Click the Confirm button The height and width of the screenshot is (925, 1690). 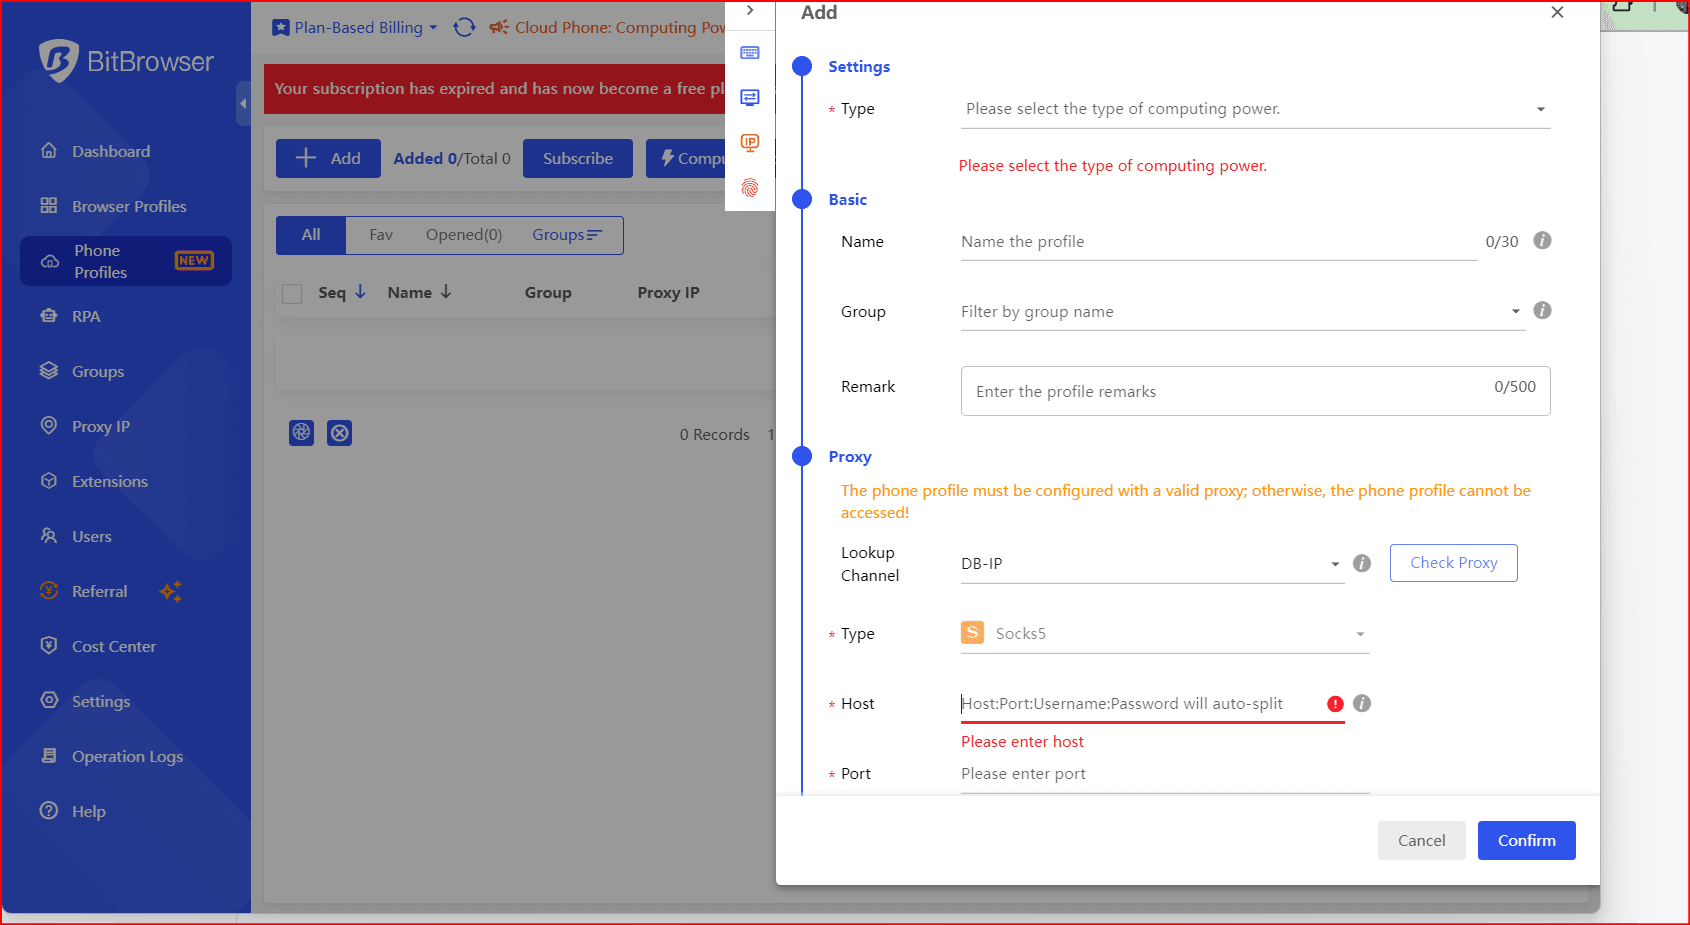(x=1526, y=840)
